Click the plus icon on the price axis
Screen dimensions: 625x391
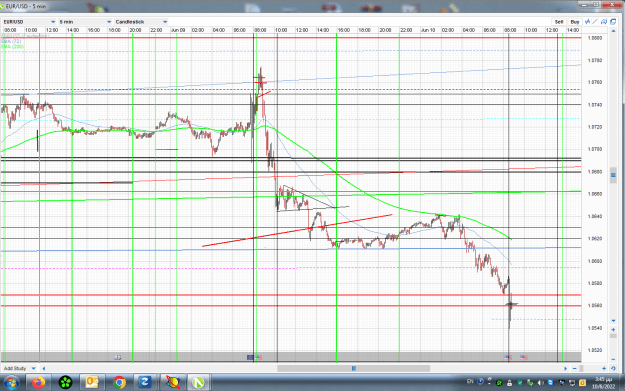[x=613, y=330]
